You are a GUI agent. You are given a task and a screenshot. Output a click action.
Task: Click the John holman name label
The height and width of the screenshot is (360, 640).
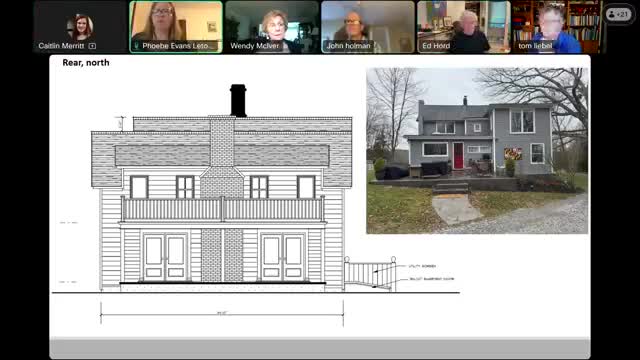[x=348, y=46]
